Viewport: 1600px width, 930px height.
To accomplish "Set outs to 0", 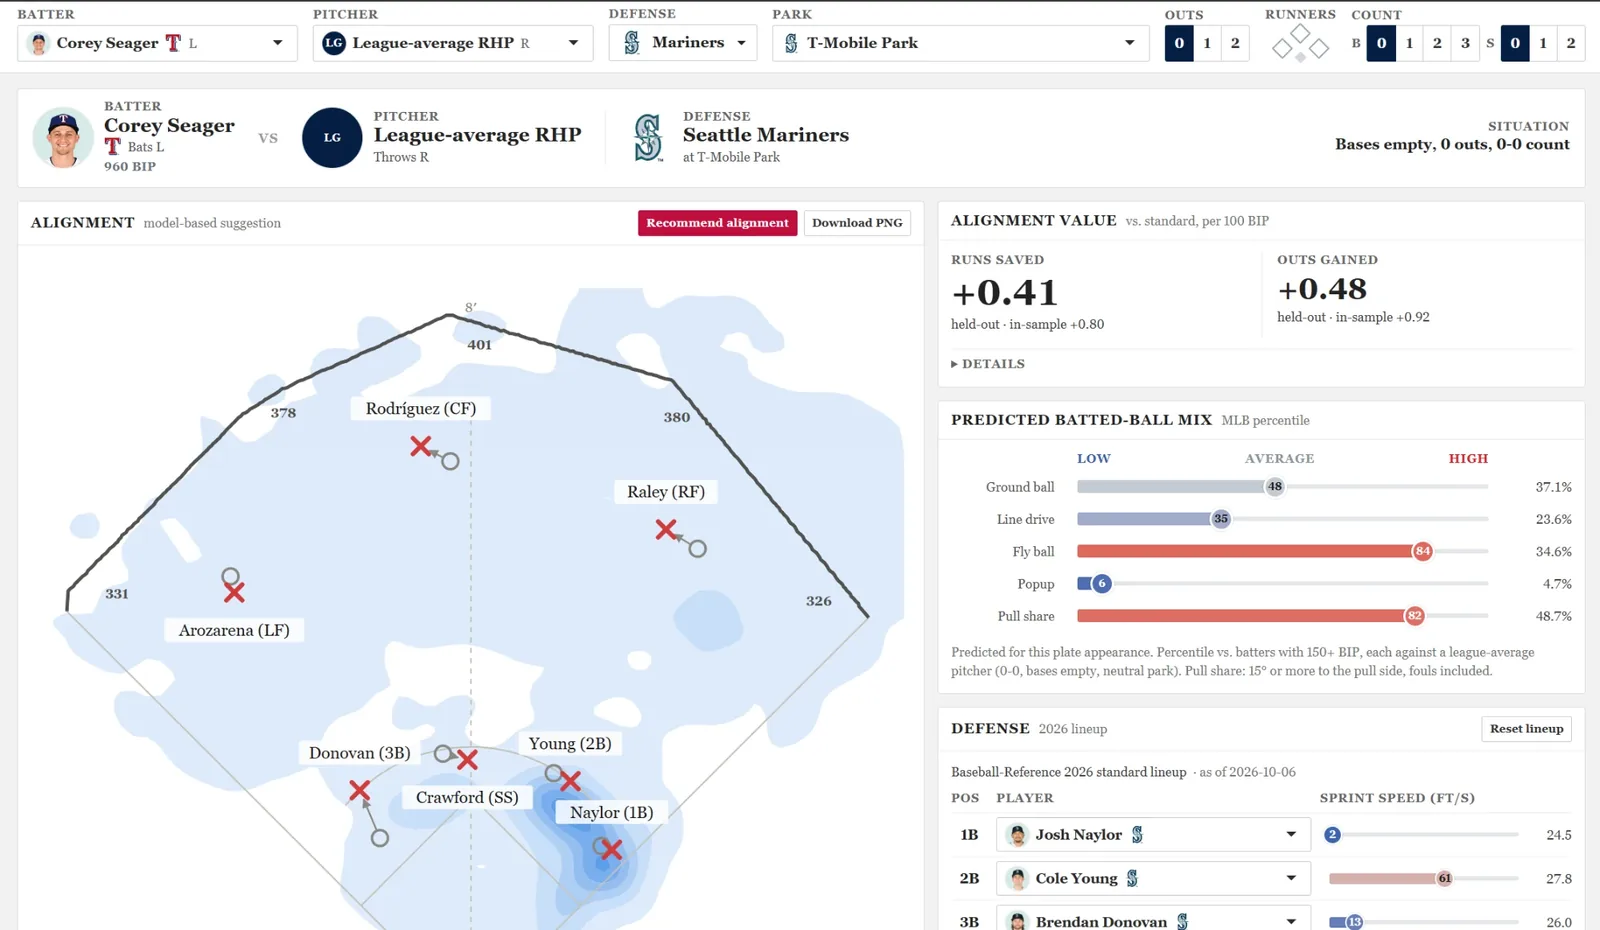I will pos(1179,43).
